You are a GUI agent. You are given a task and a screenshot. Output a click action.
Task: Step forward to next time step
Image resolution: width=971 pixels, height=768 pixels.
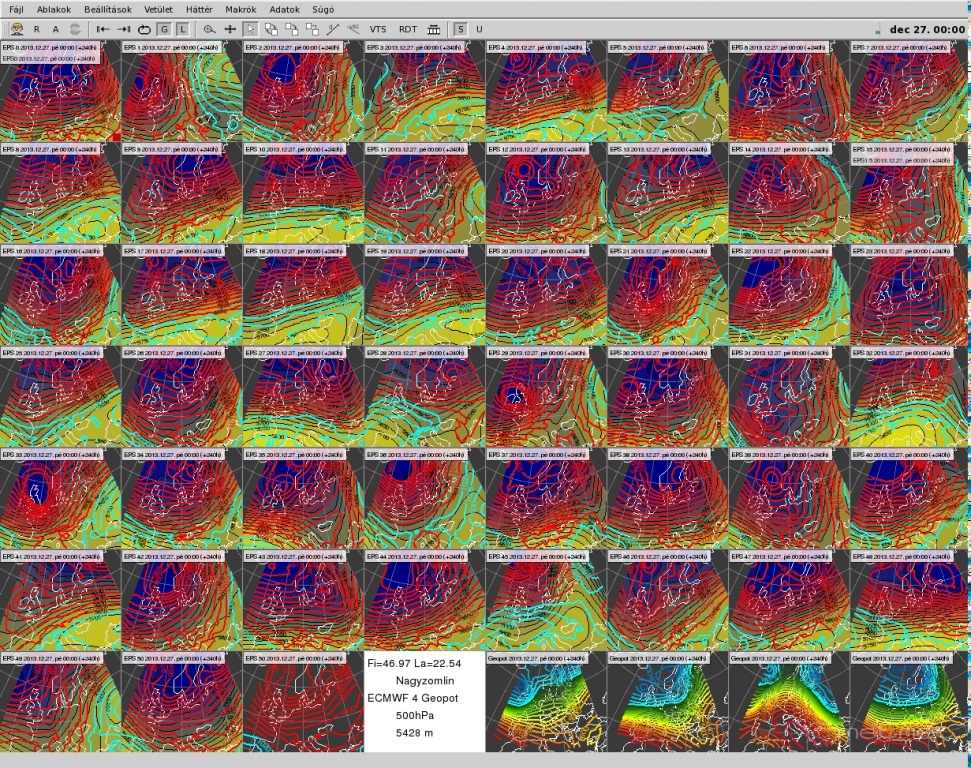click(x=124, y=30)
